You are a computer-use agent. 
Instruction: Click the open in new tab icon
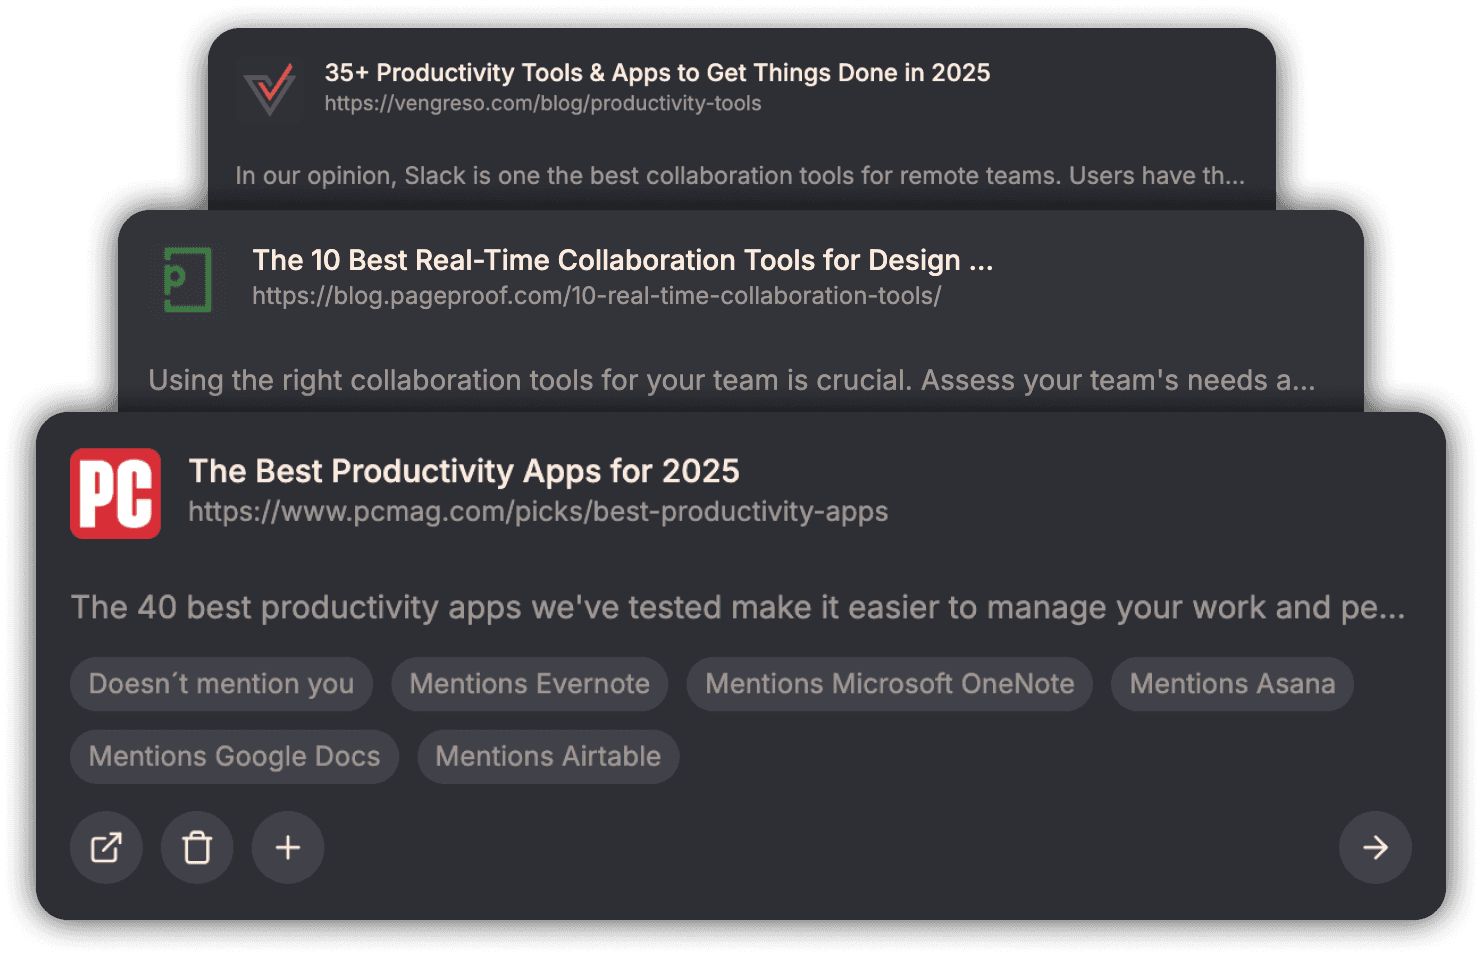(x=106, y=847)
